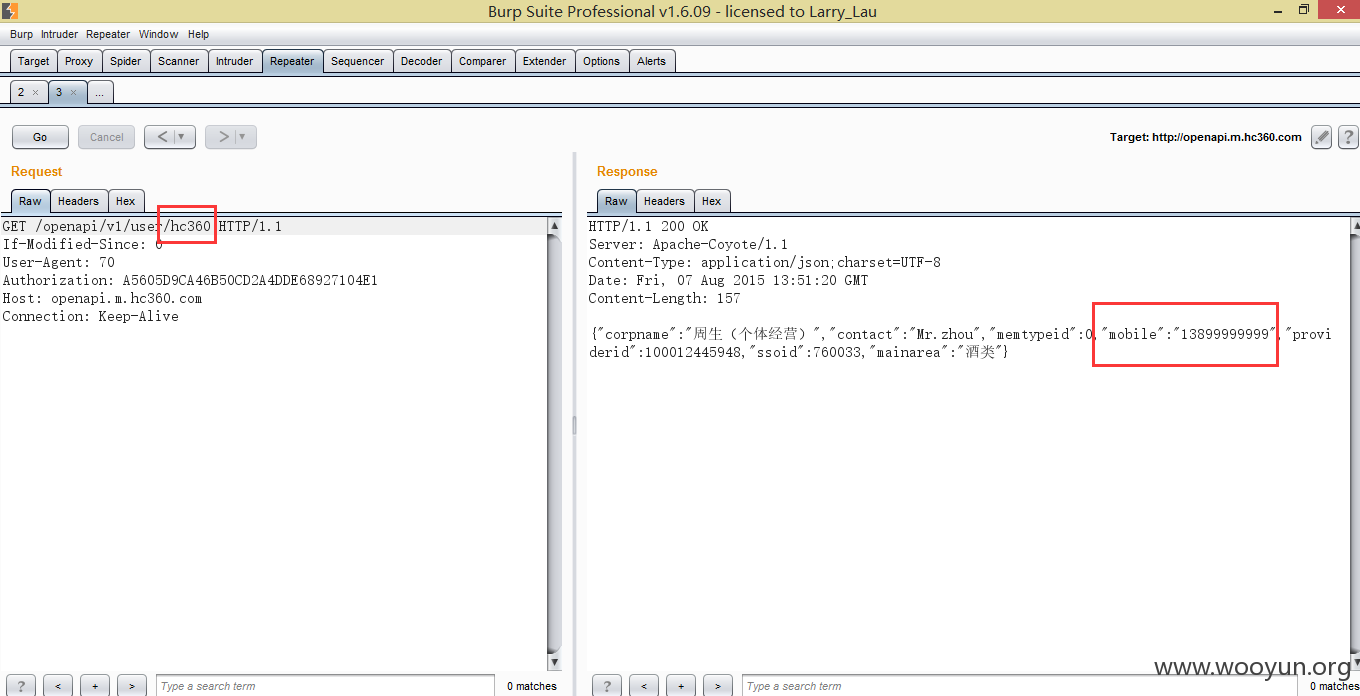Switch to the Sequencer tab
Image resolution: width=1360 pixels, height=696 pixels.
[358, 61]
